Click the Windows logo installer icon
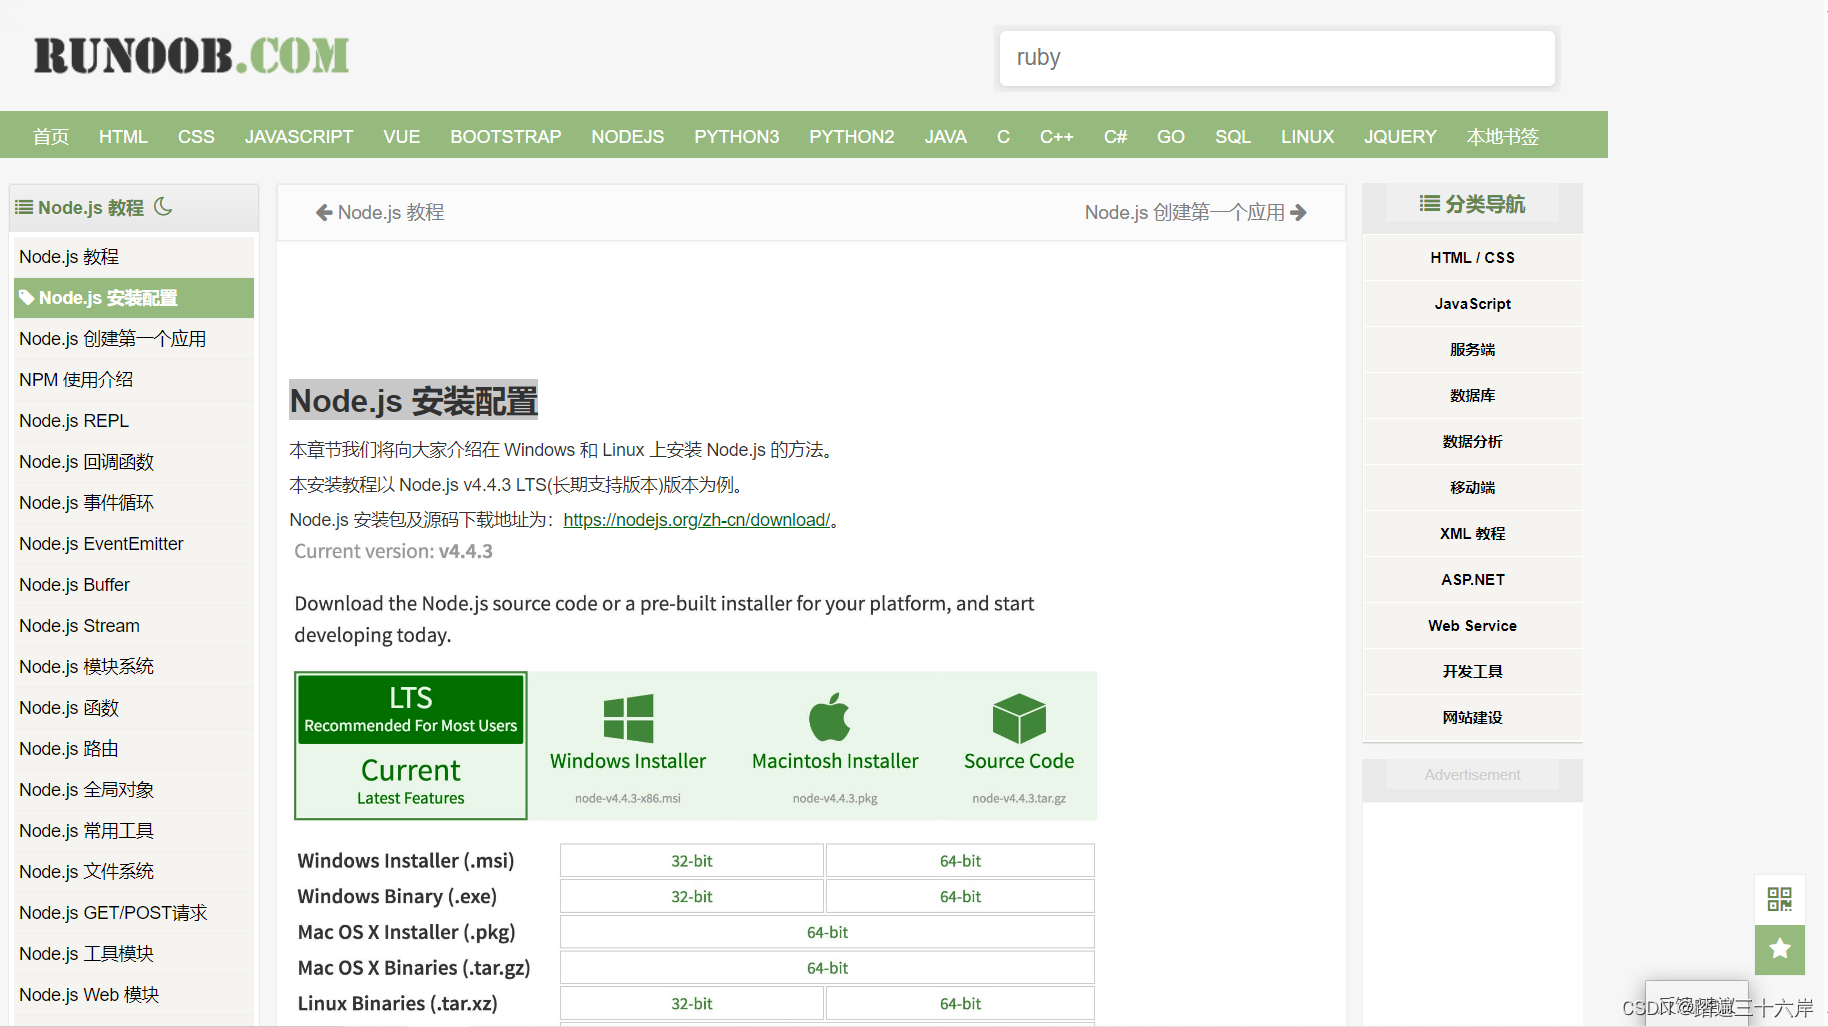Image resolution: width=1828 pixels, height=1027 pixels. 628,719
